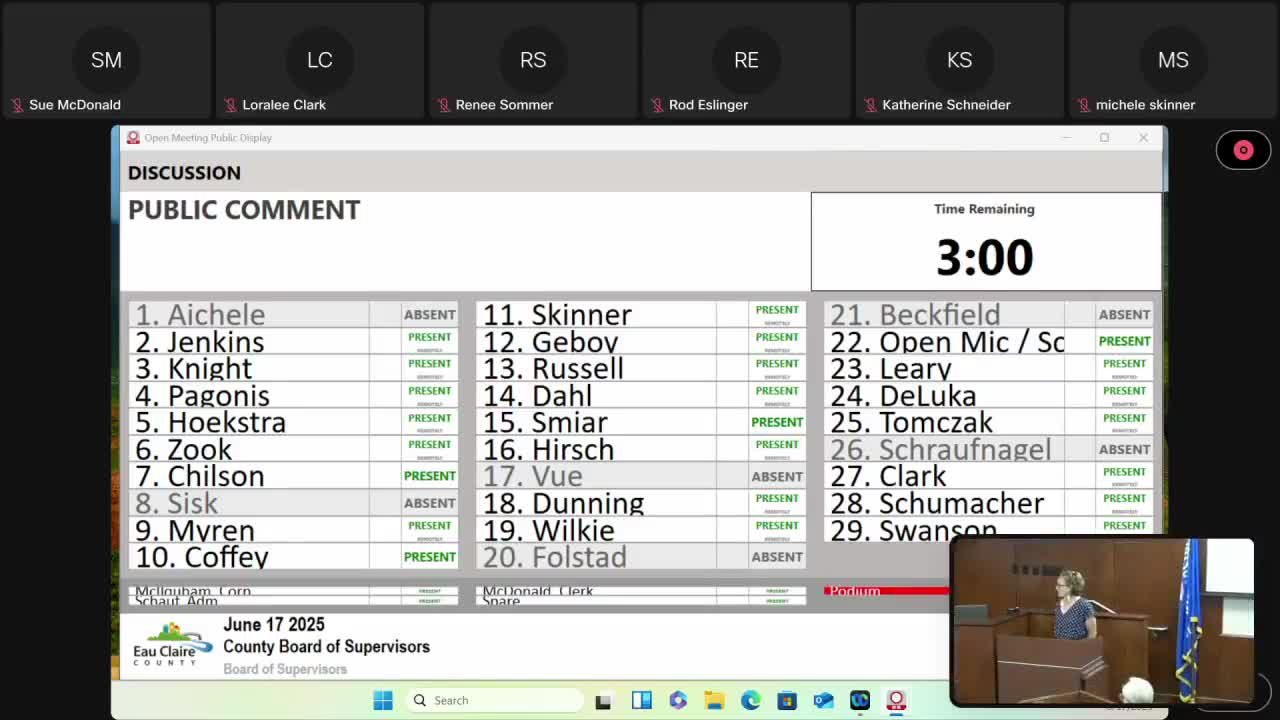Select the KS participant avatar
Viewport: 1280px width, 720px height.
959,60
